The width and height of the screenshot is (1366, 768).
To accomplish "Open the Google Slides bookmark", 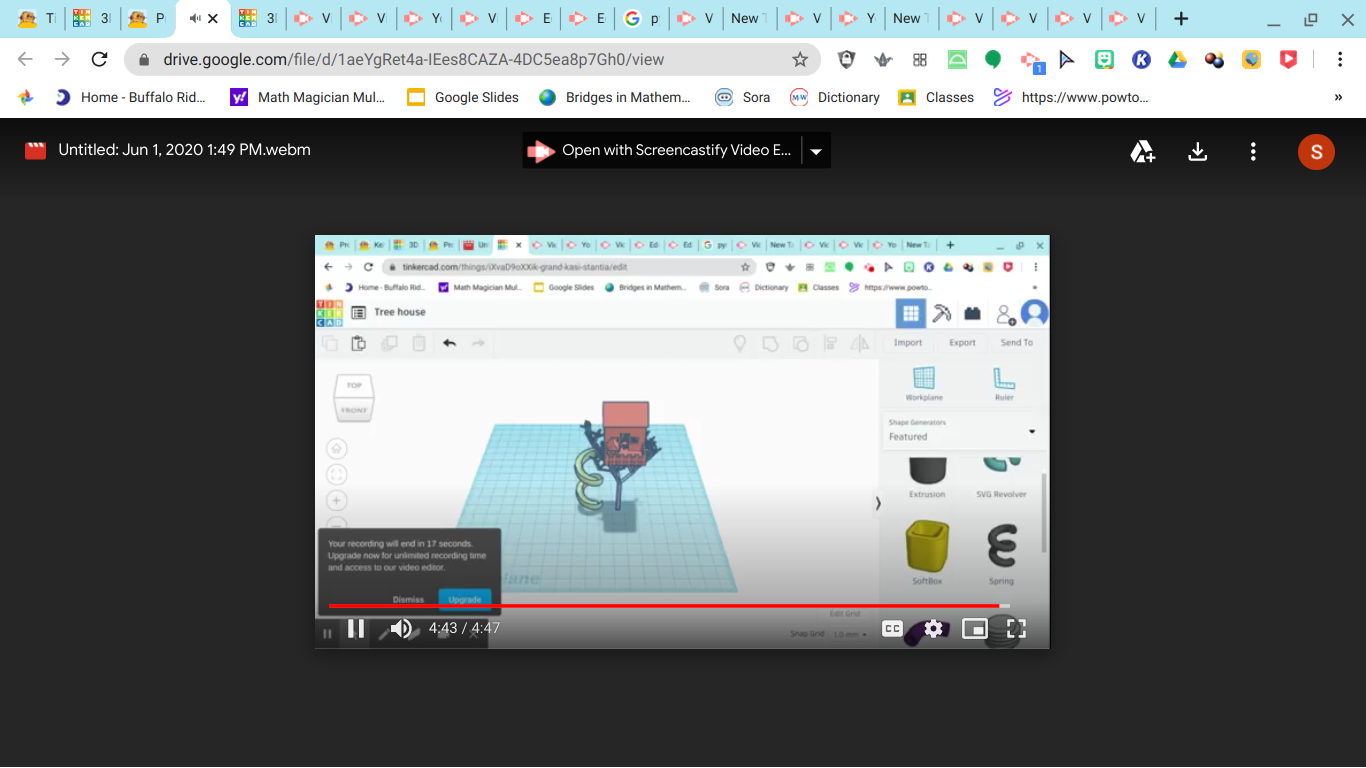I will tap(464, 97).
